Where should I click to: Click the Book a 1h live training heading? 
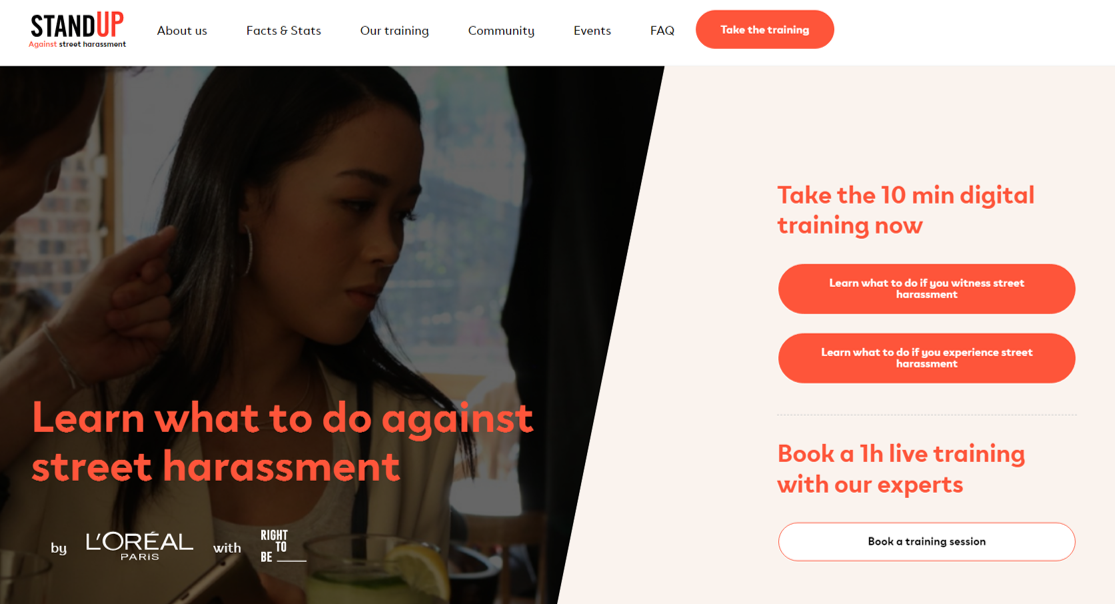(901, 469)
